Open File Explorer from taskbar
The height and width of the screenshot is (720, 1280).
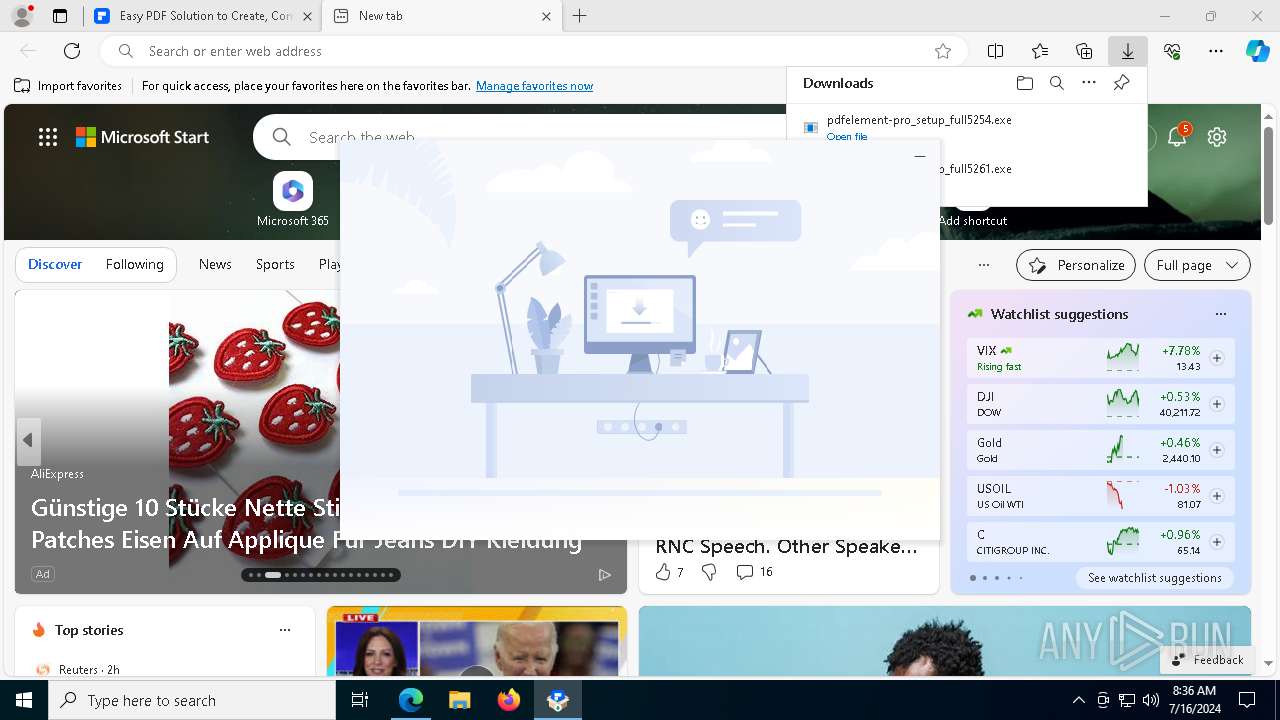pos(459,700)
